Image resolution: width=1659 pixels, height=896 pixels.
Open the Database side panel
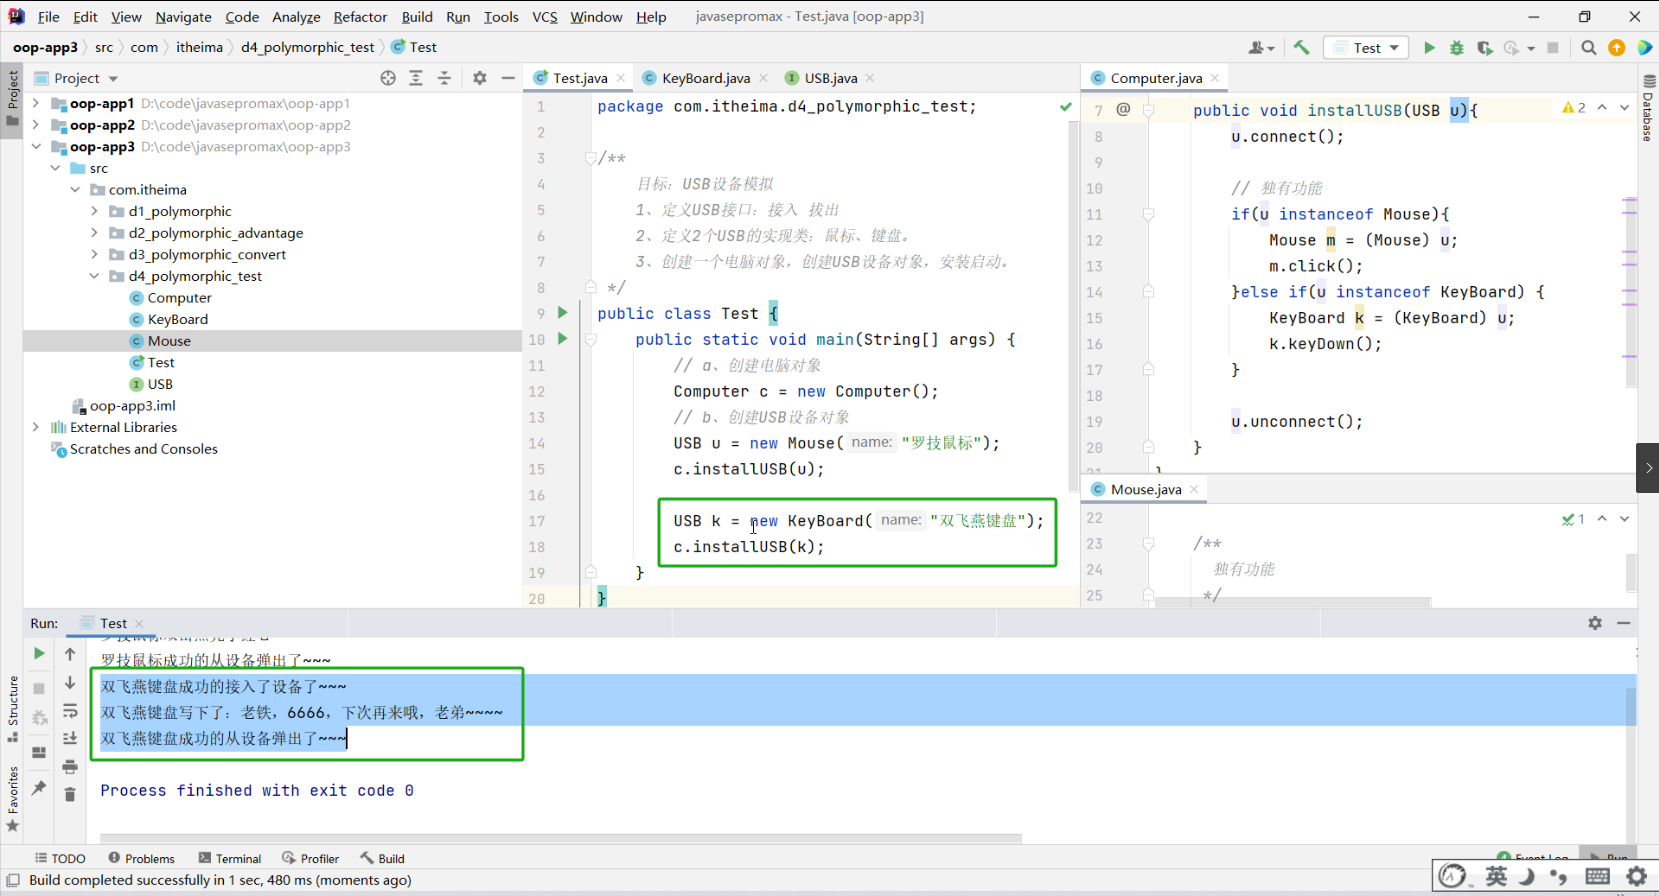pos(1648,109)
